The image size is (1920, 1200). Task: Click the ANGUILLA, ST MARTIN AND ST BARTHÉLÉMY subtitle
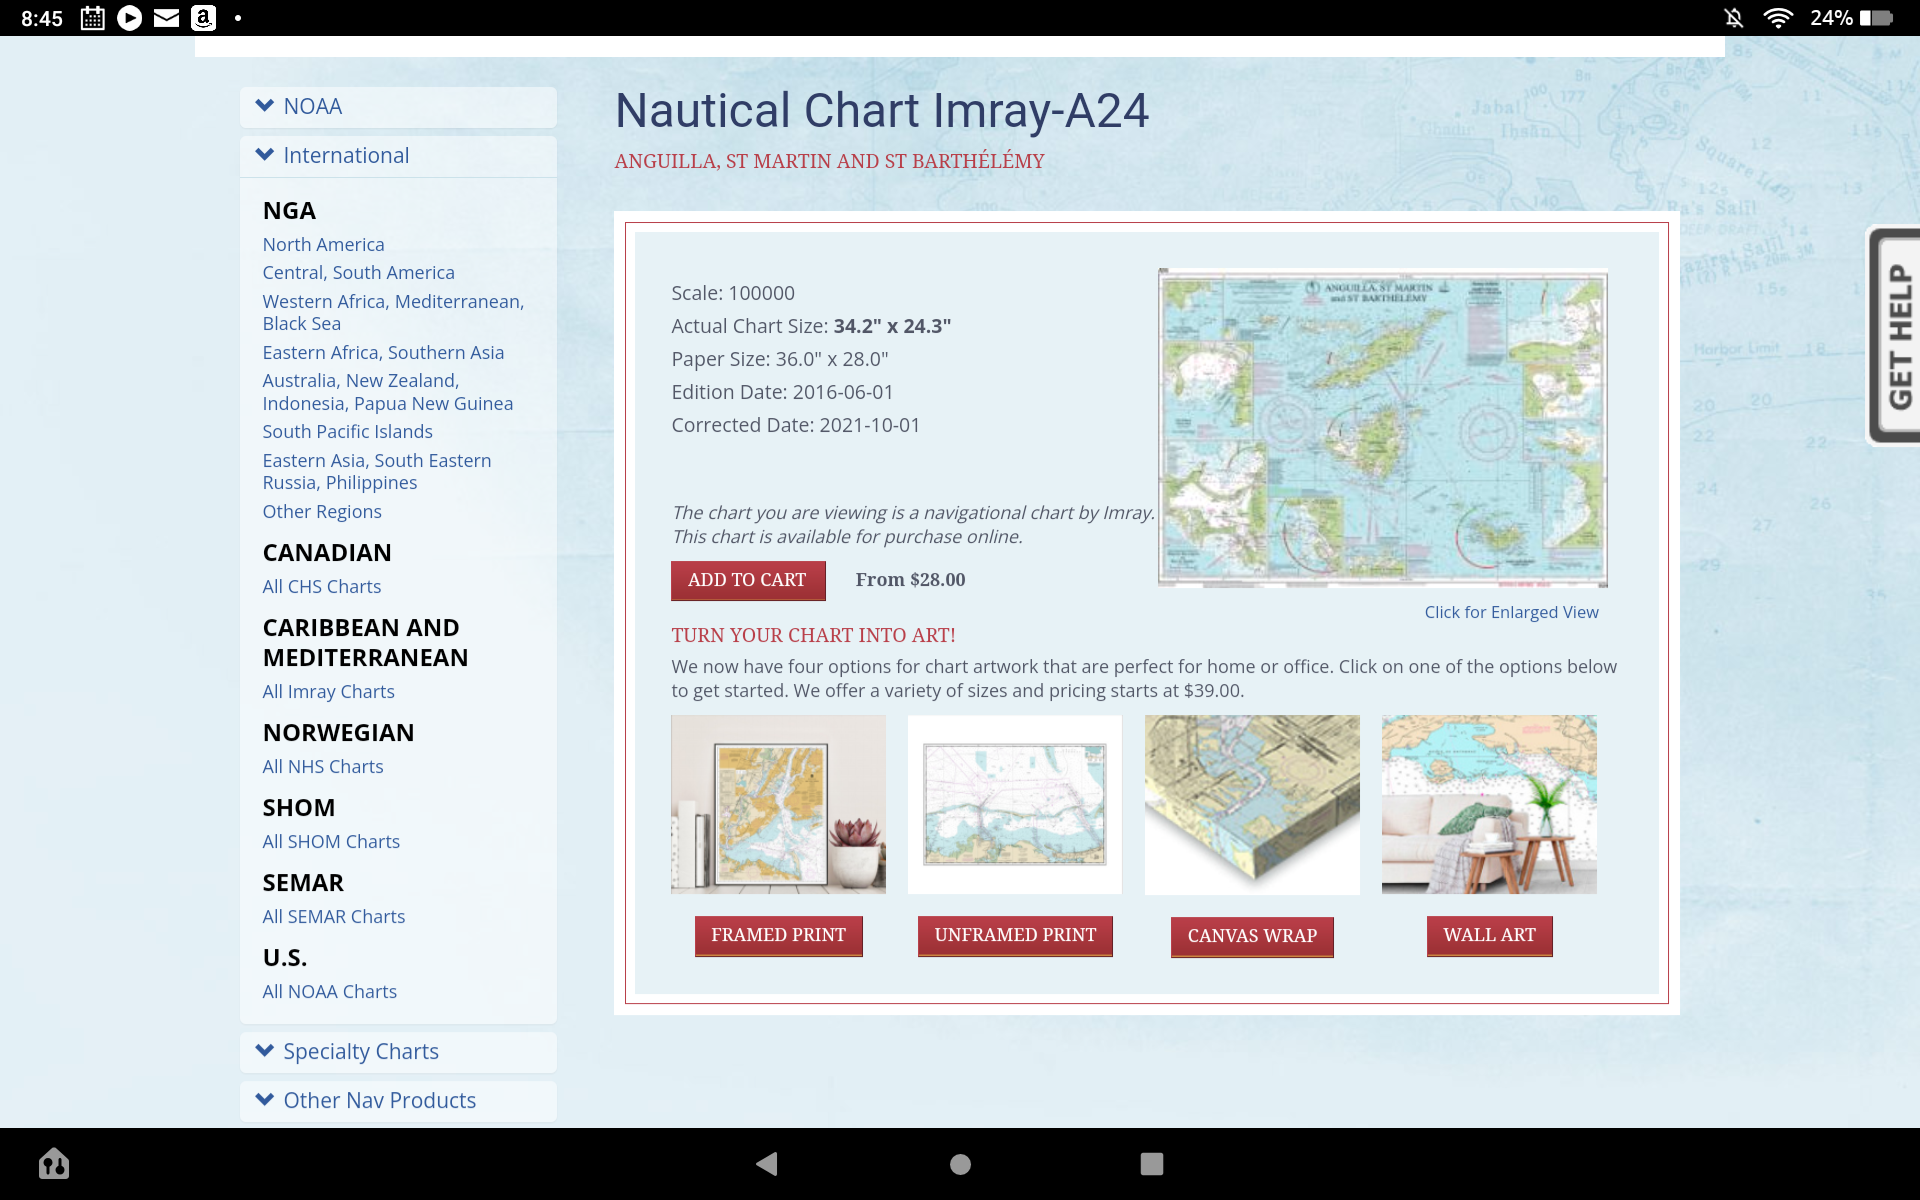point(829,161)
